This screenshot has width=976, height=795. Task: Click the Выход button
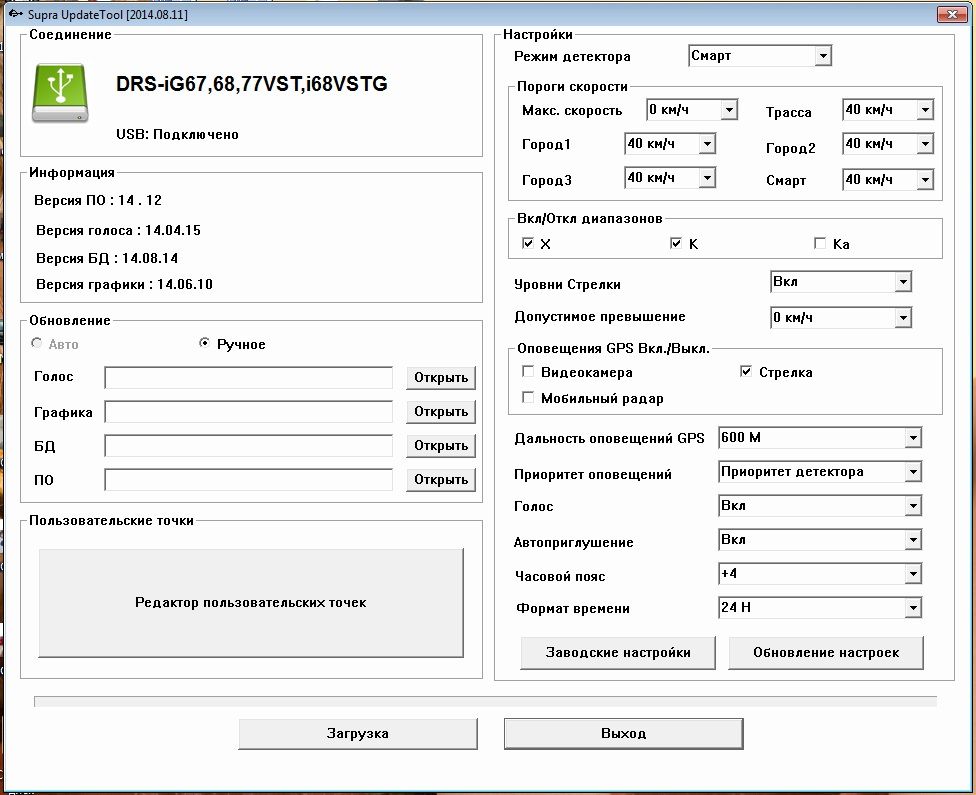pos(624,734)
